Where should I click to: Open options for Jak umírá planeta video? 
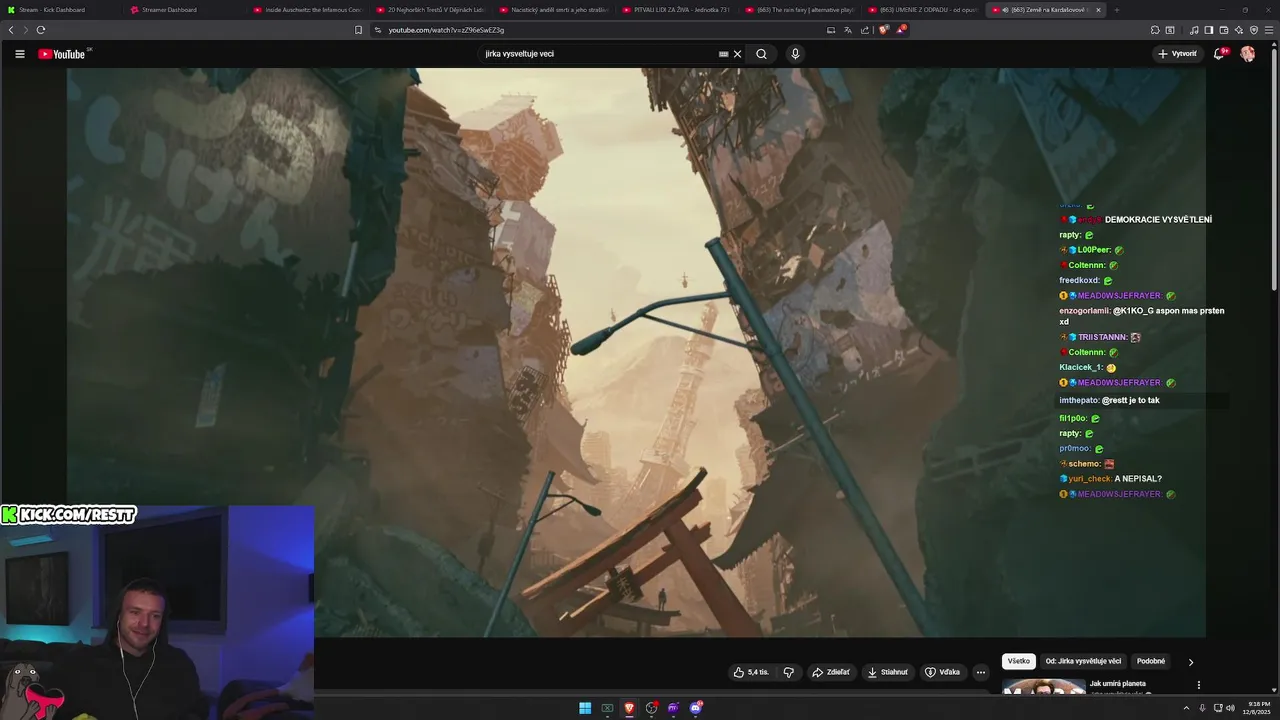tap(1198, 685)
